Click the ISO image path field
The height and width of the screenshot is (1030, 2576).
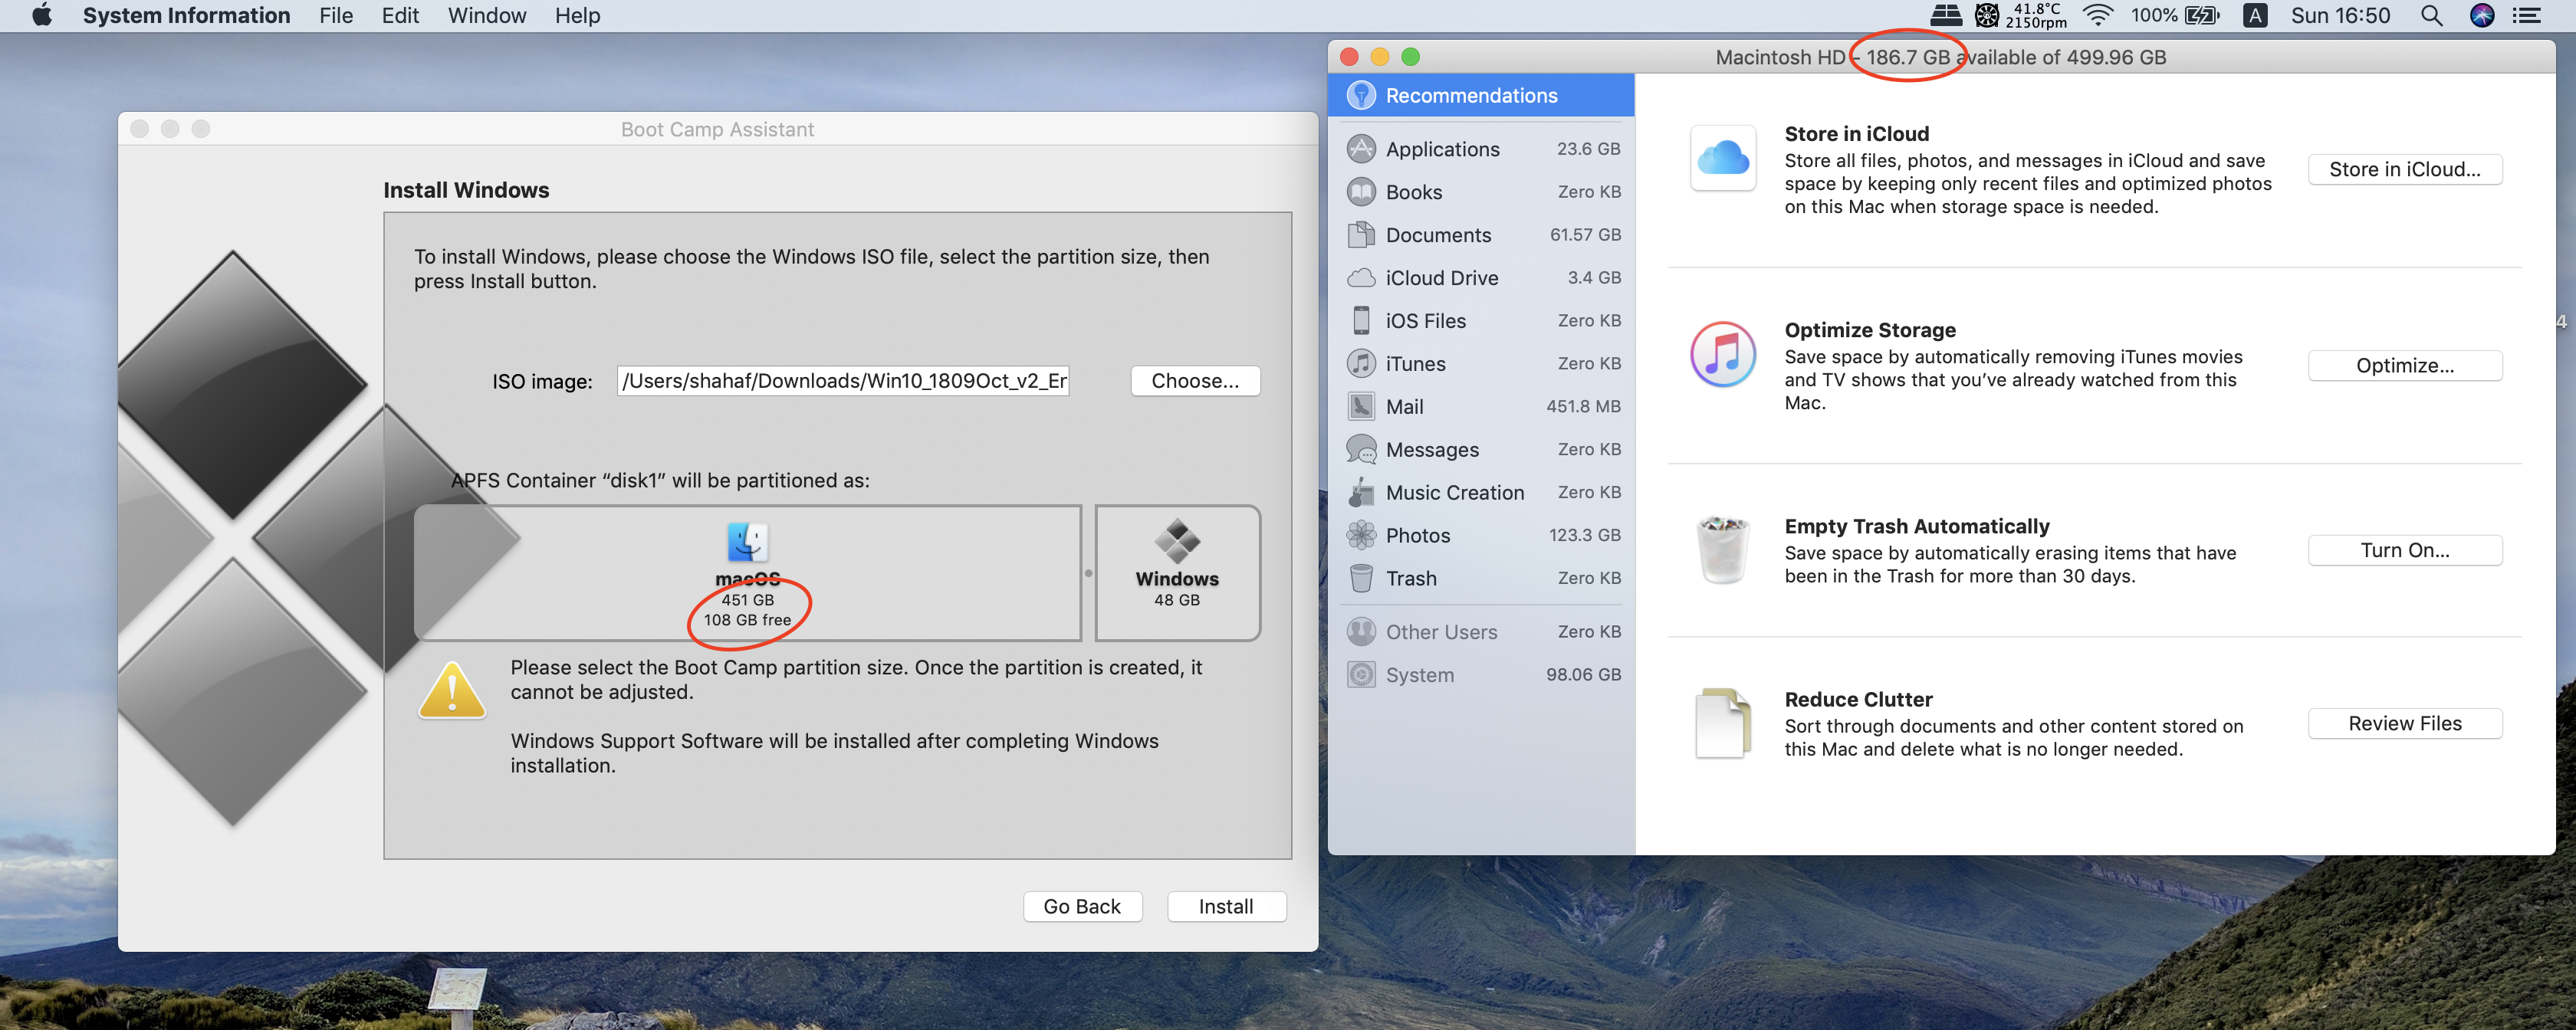pos(843,381)
